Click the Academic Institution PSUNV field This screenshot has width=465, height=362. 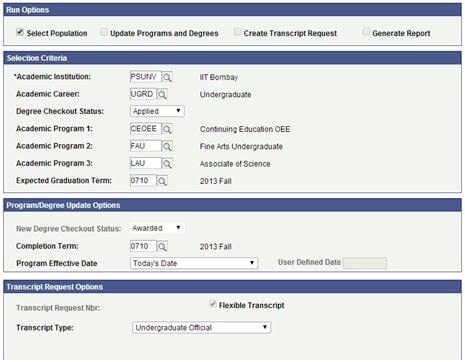pyautogui.click(x=146, y=77)
